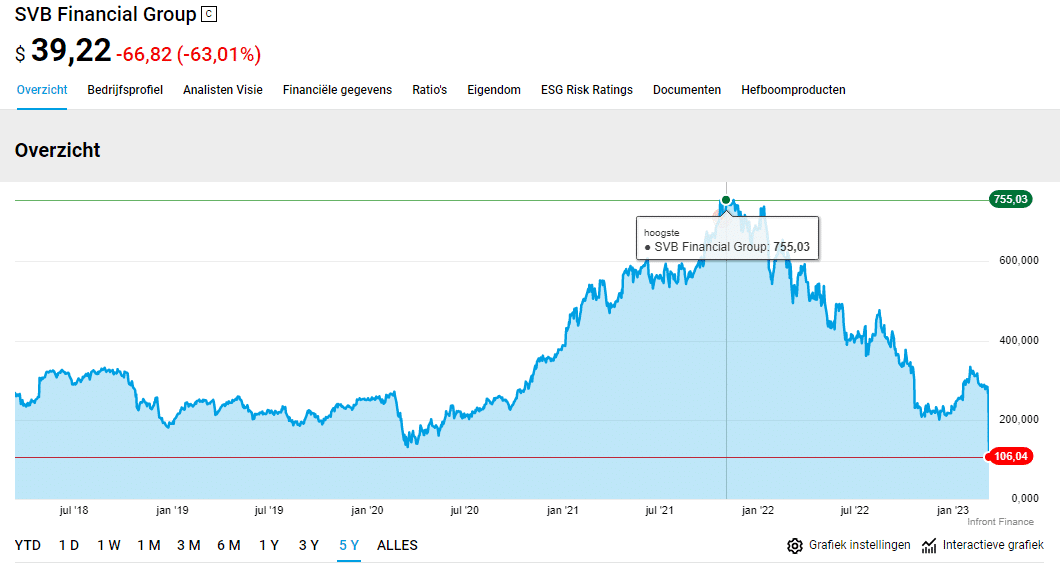Switch to the Bedrijfsprofiel tab
The width and height of the screenshot is (1060, 566).
pos(125,90)
